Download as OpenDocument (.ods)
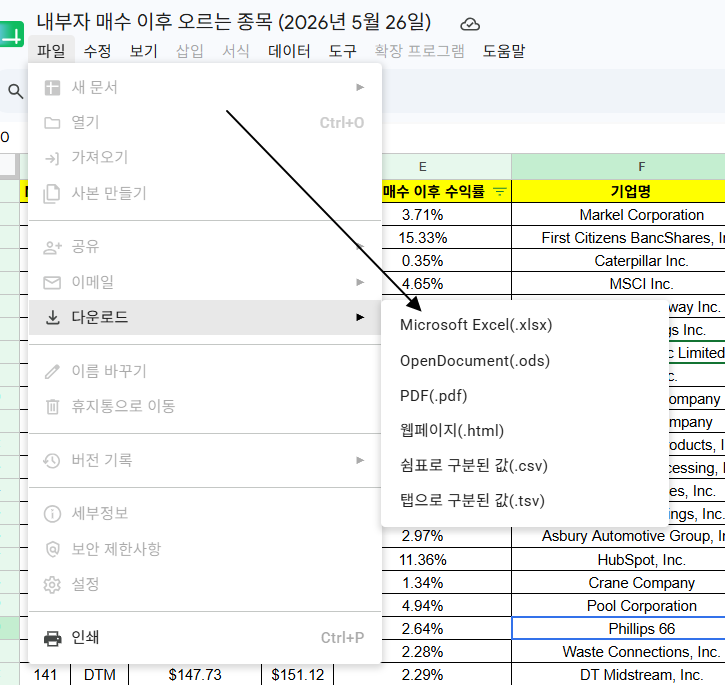This screenshot has height=685, width=725. (525, 361)
